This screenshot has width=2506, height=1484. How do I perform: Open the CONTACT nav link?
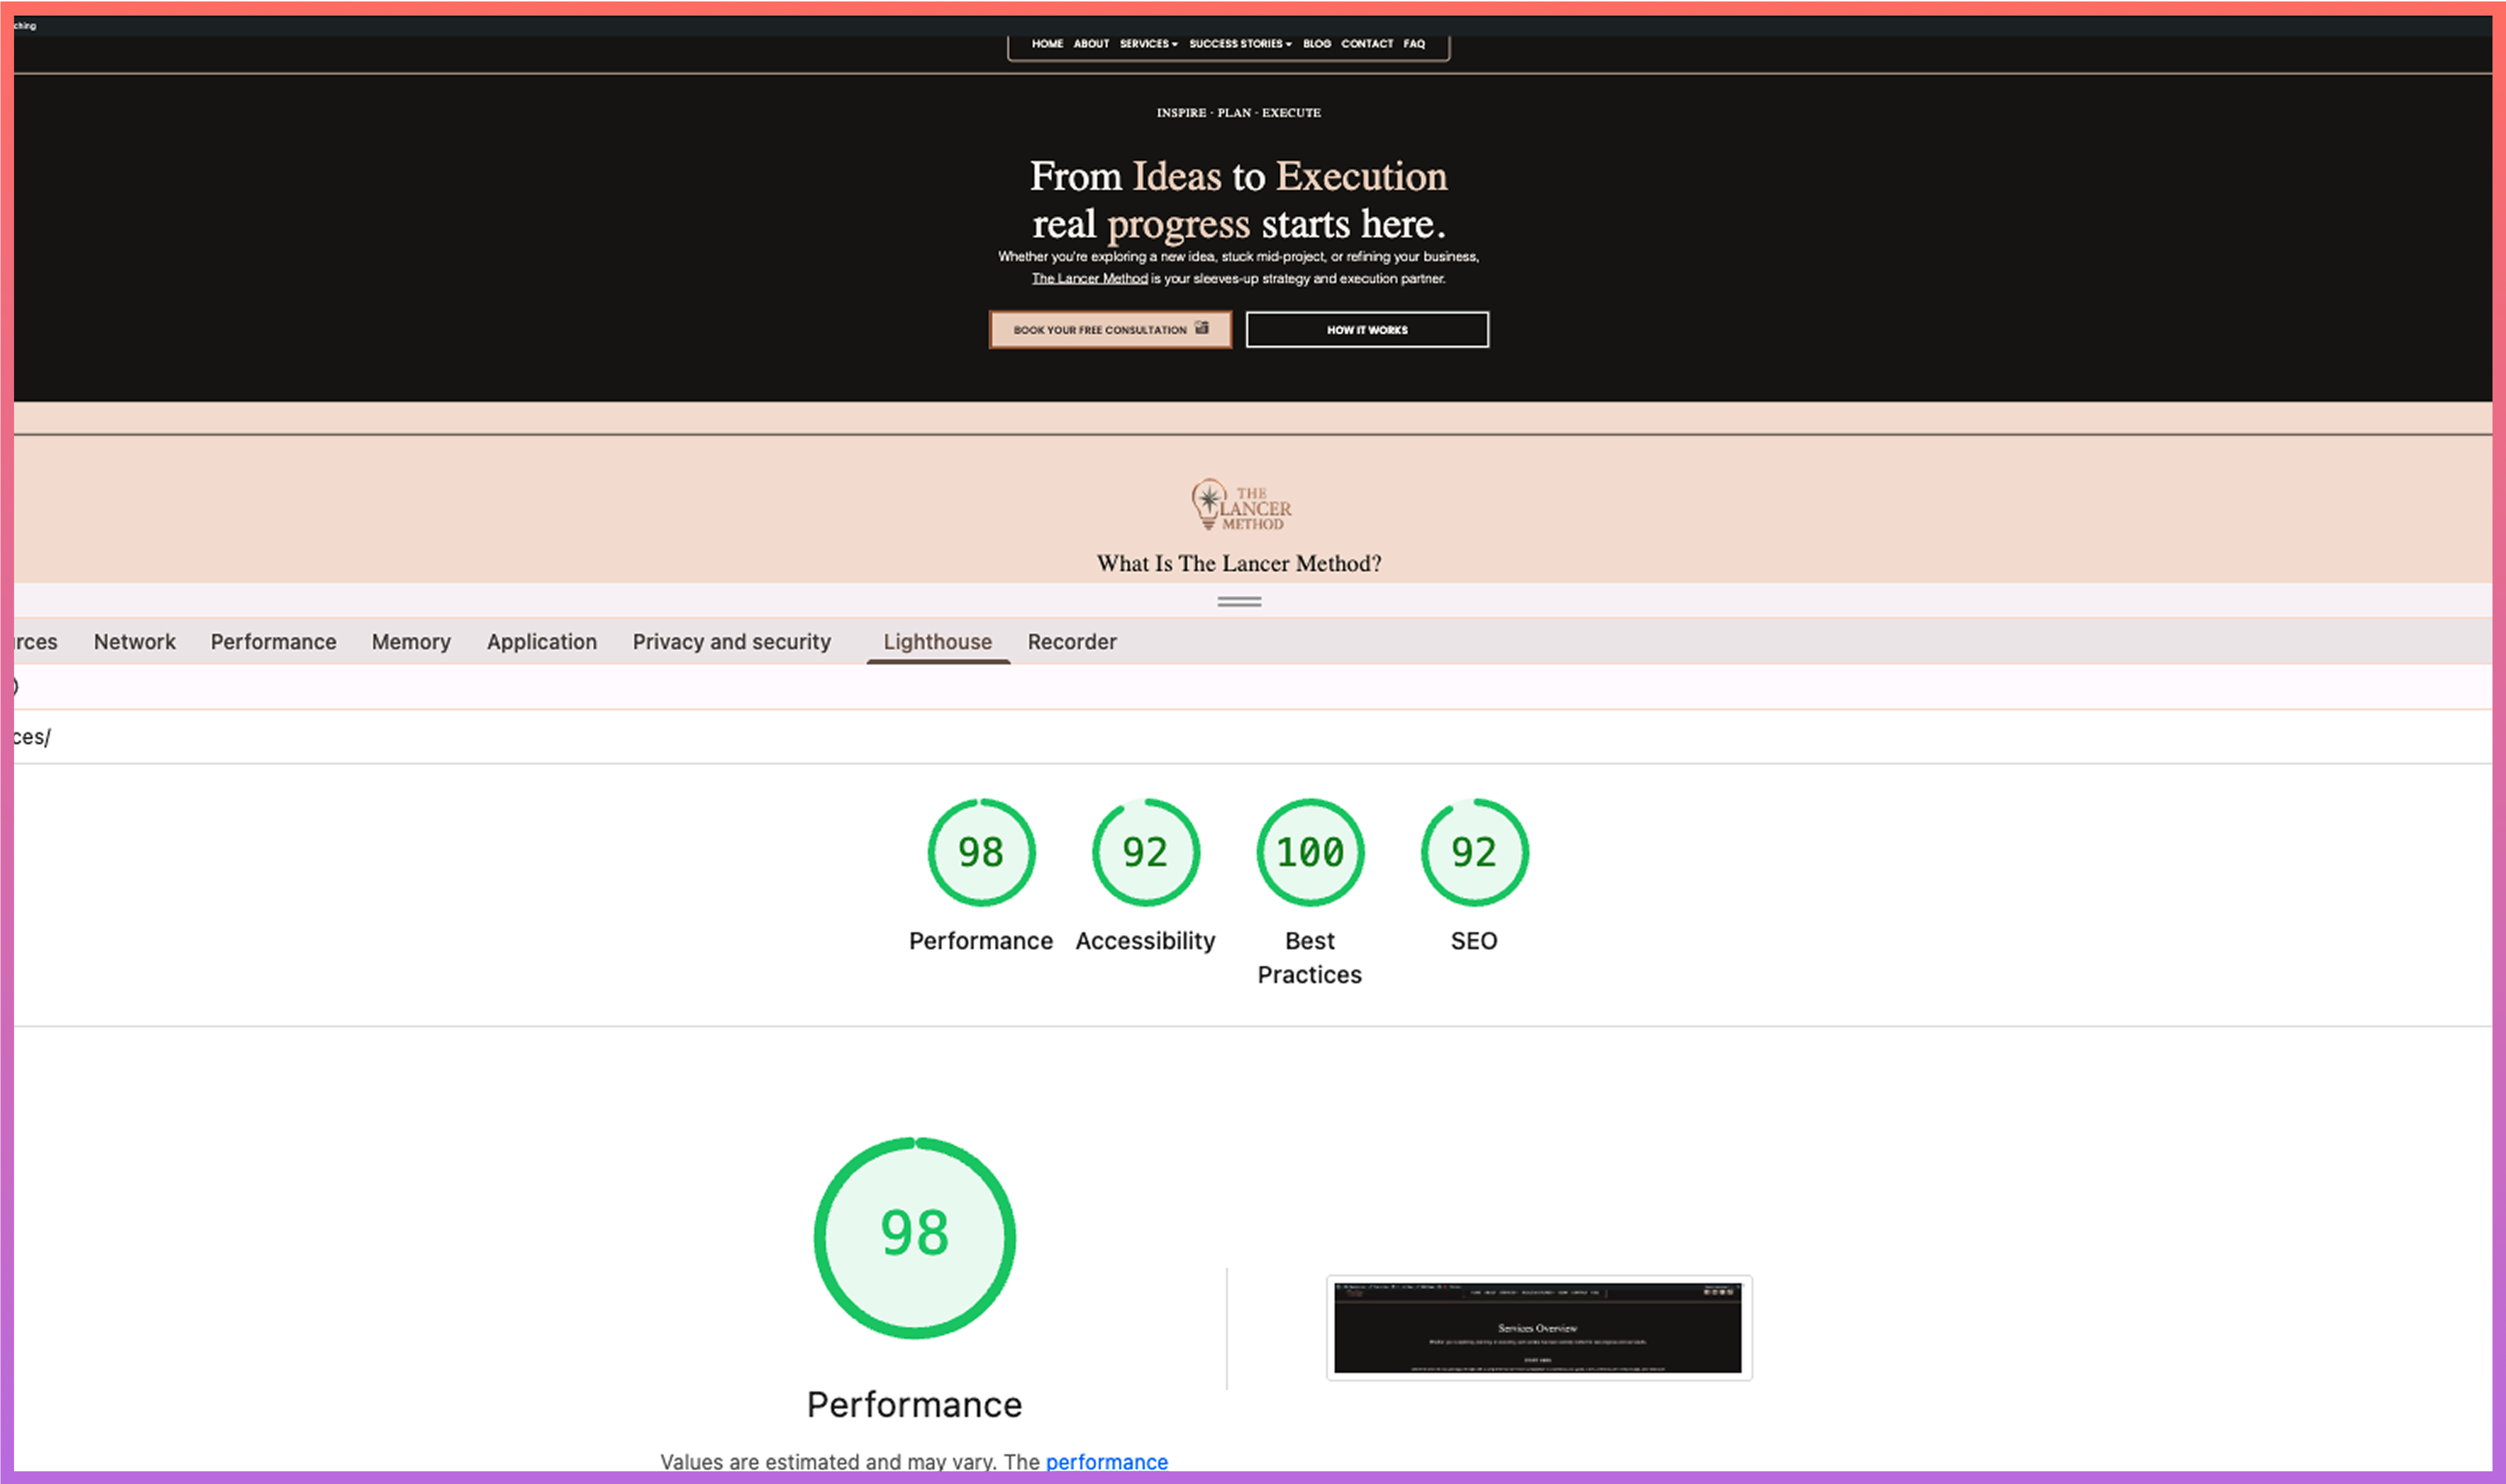(x=1367, y=44)
